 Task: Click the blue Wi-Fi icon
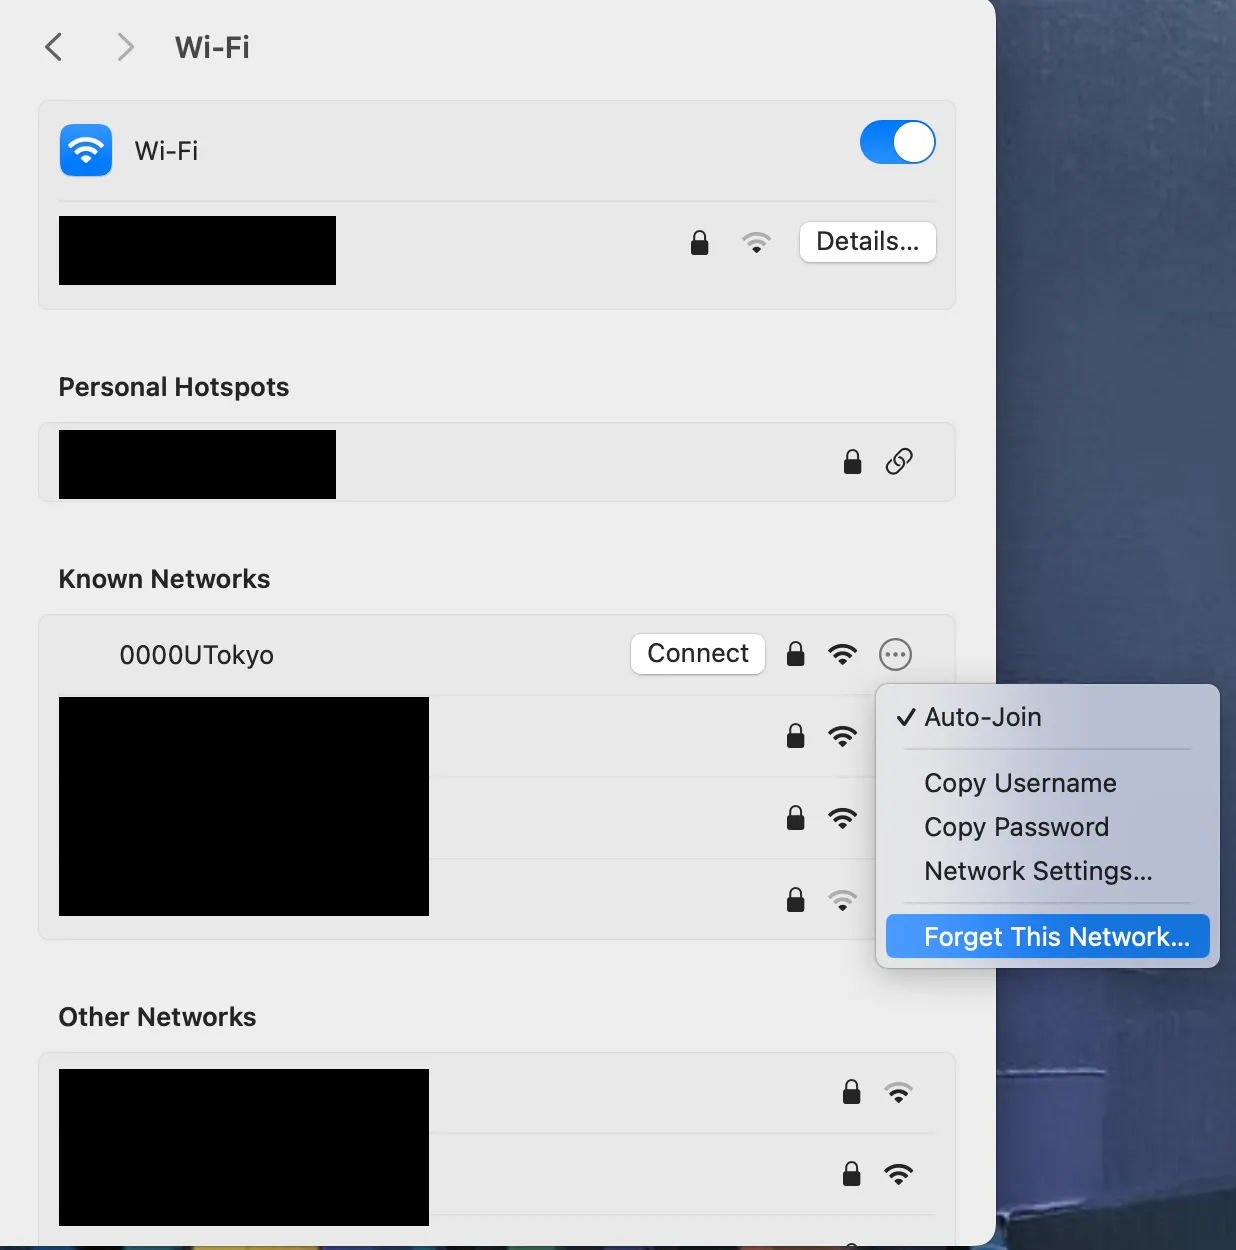[86, 150]
